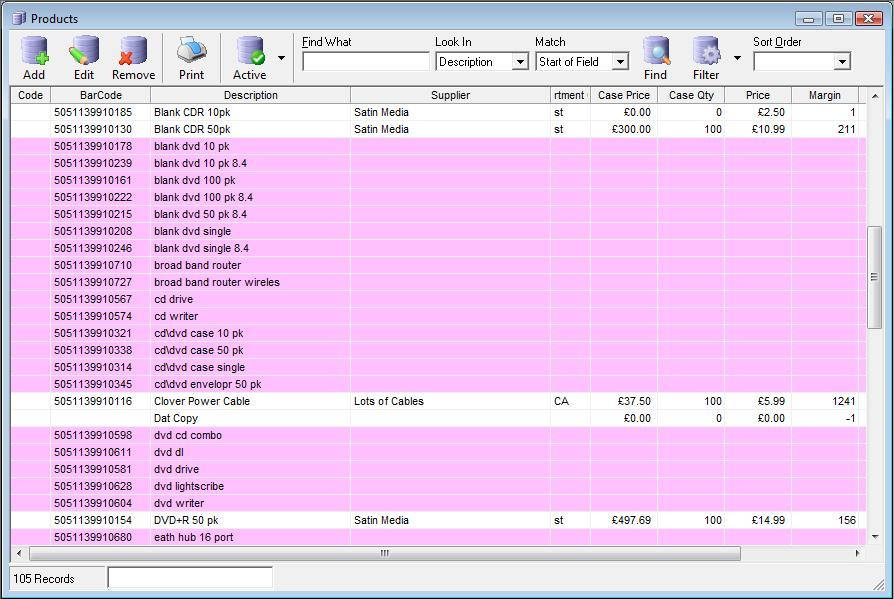The image size is (894, 599).
Task: Open the Active dropdown arrow
Action: 281,58
